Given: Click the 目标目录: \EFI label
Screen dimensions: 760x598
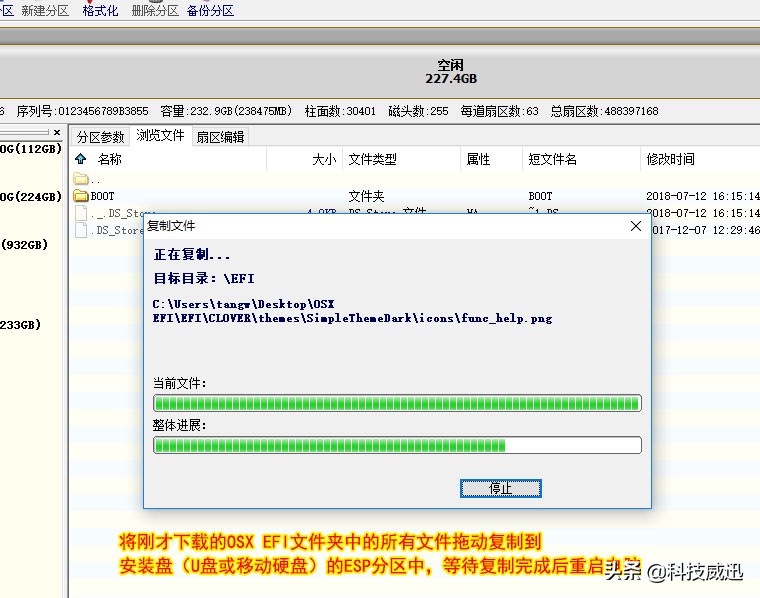Looking at the screenshot, I should click(x=204, y=278).
